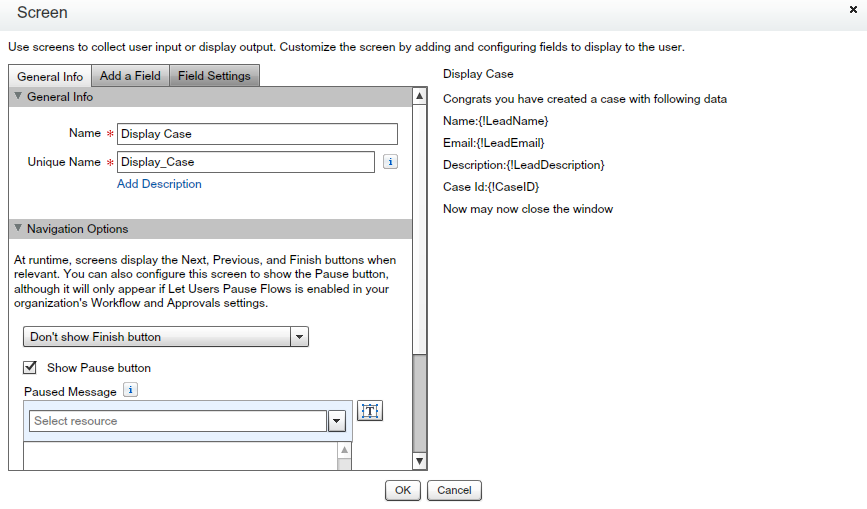
Task: Click the Unique Name info icon
Action: coord(391,162)
